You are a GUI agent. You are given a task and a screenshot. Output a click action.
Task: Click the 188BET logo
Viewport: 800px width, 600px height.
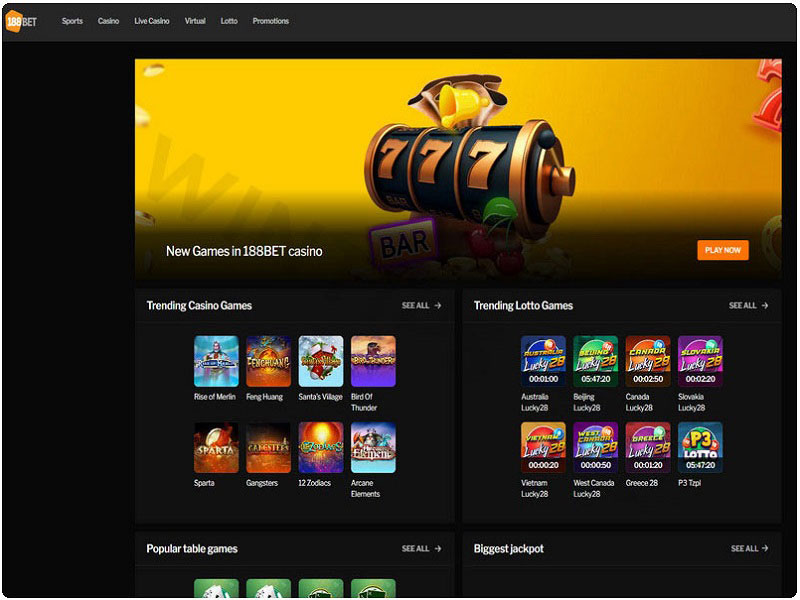click(x=21, y=21)
